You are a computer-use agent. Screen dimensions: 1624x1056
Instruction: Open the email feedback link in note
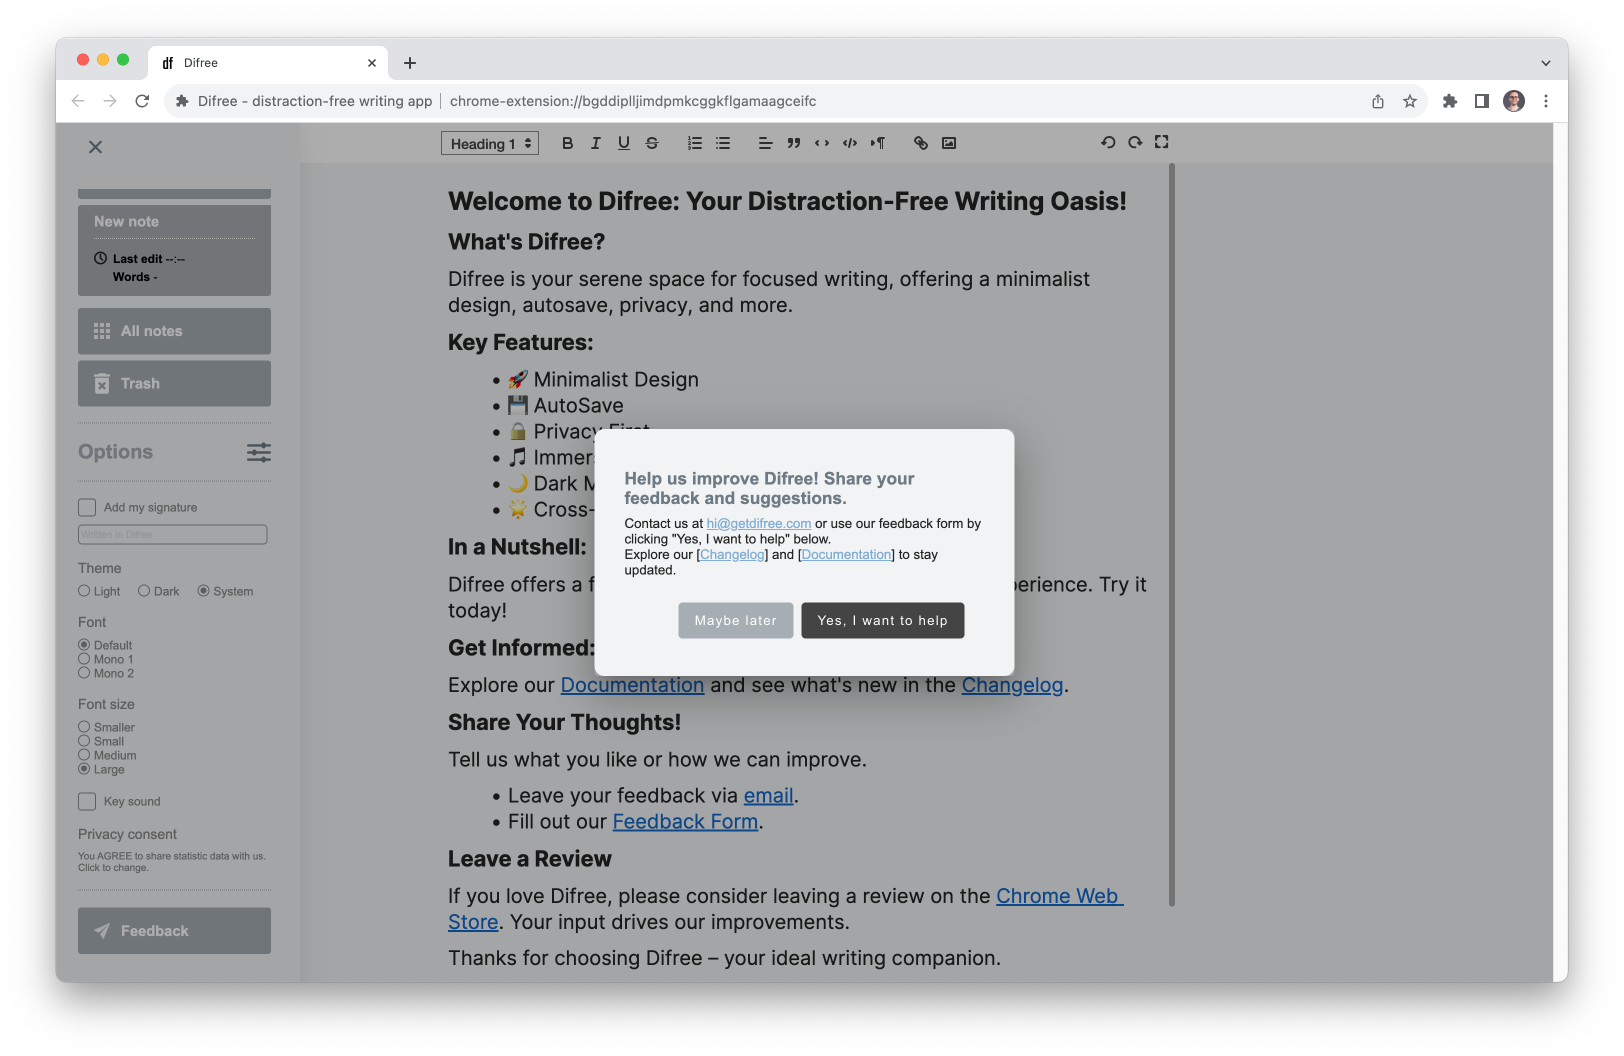768,796
